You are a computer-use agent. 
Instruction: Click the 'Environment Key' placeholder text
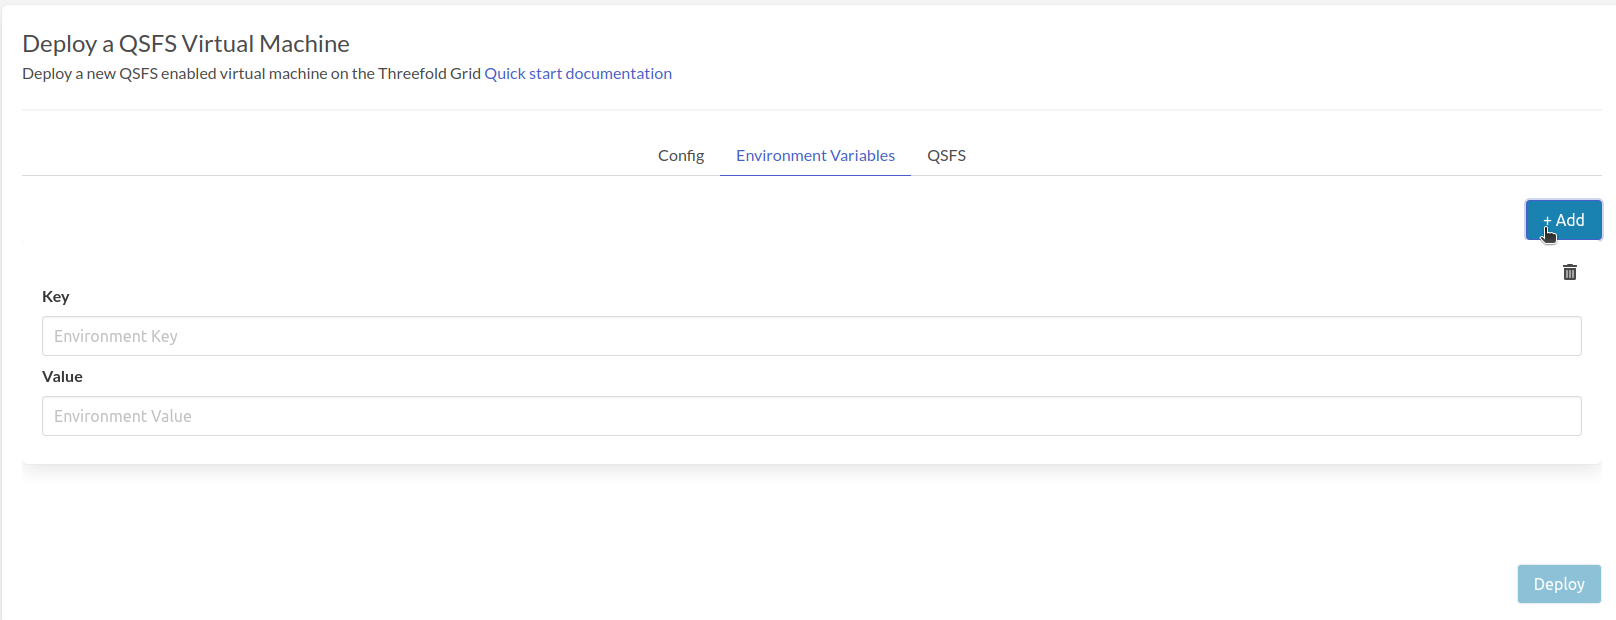point(116,336)
